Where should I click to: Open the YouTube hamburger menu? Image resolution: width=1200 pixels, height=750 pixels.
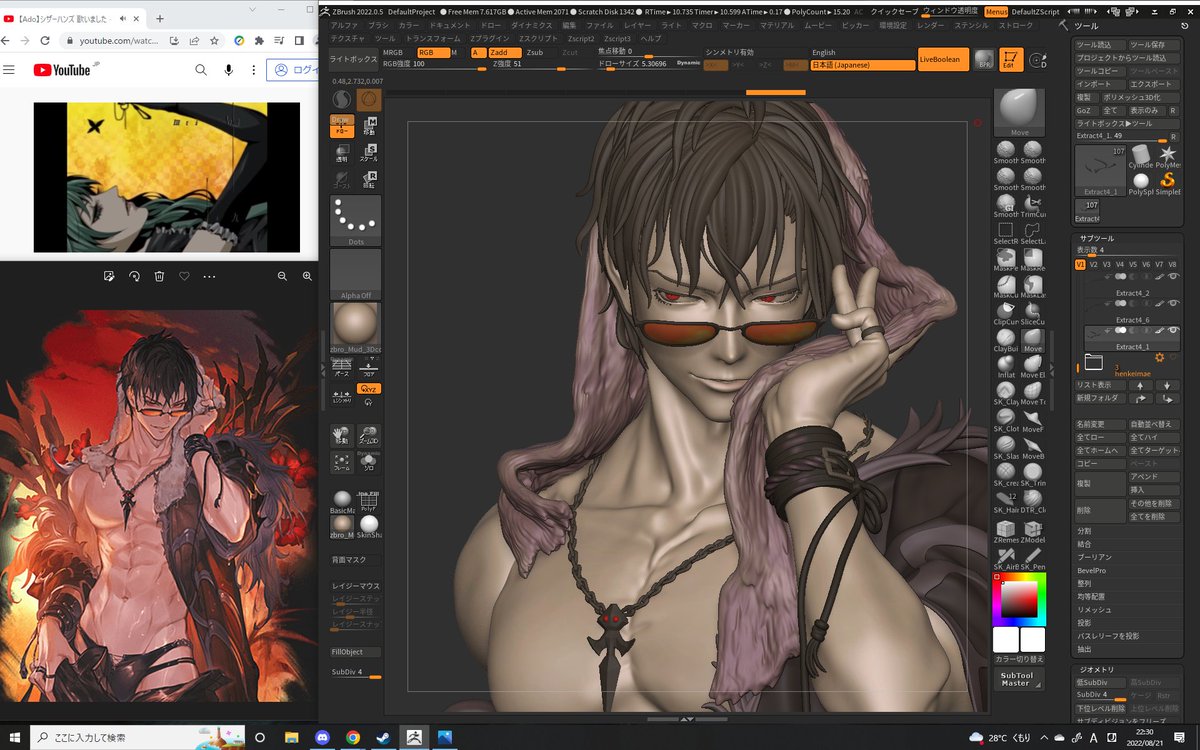(9, 70)
